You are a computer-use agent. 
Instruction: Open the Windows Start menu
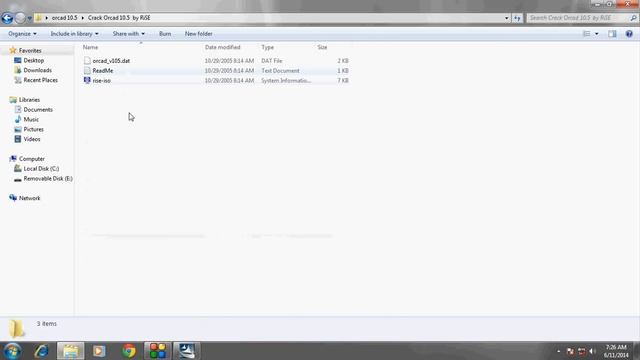tap(12, 351)
